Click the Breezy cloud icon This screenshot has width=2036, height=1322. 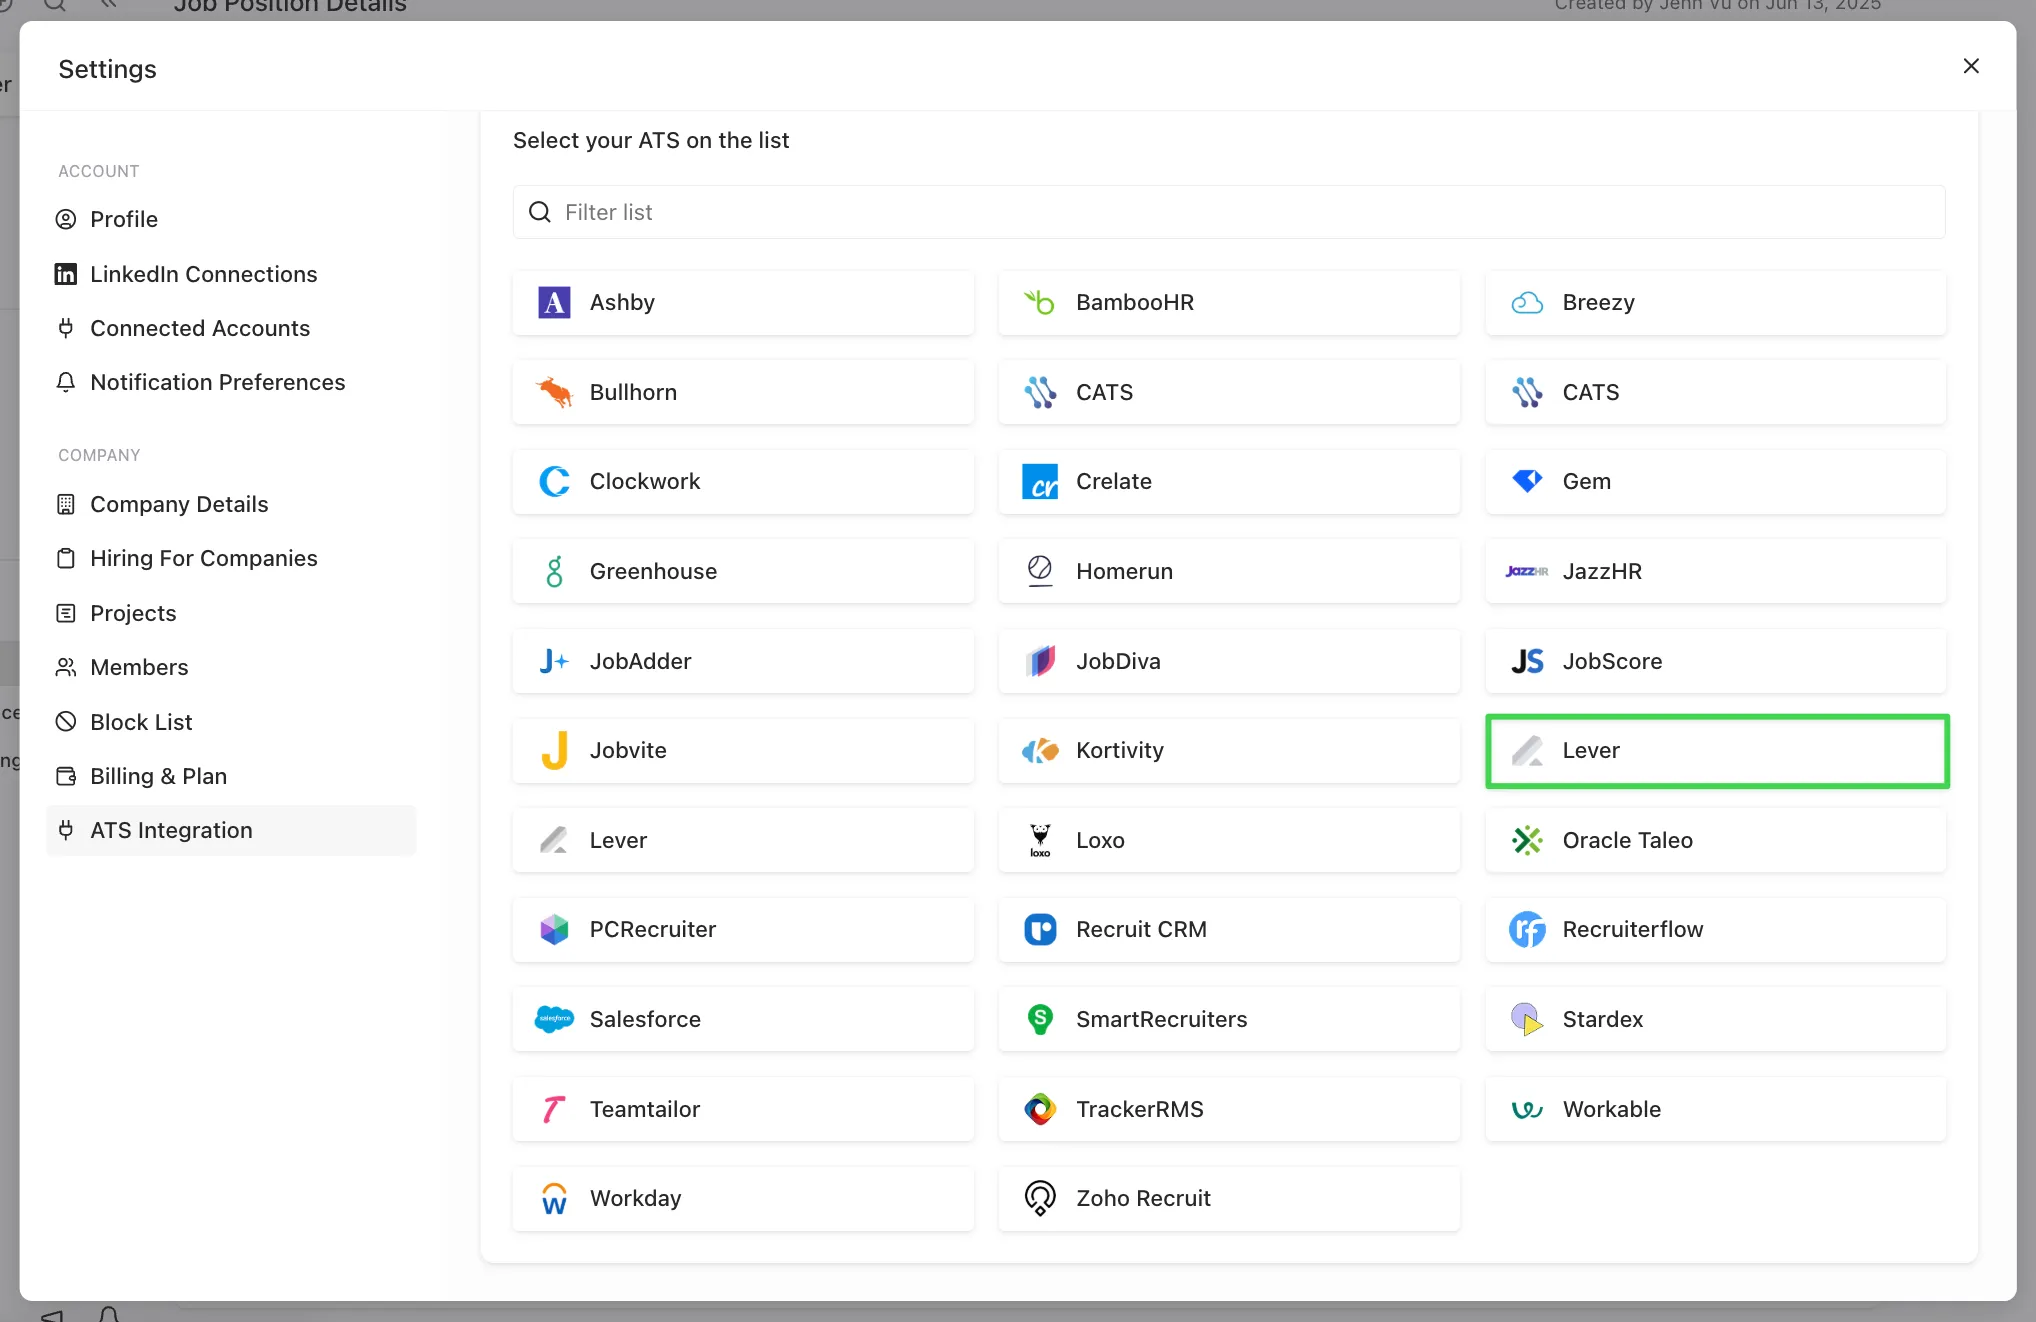click(x=1527, y=302)
